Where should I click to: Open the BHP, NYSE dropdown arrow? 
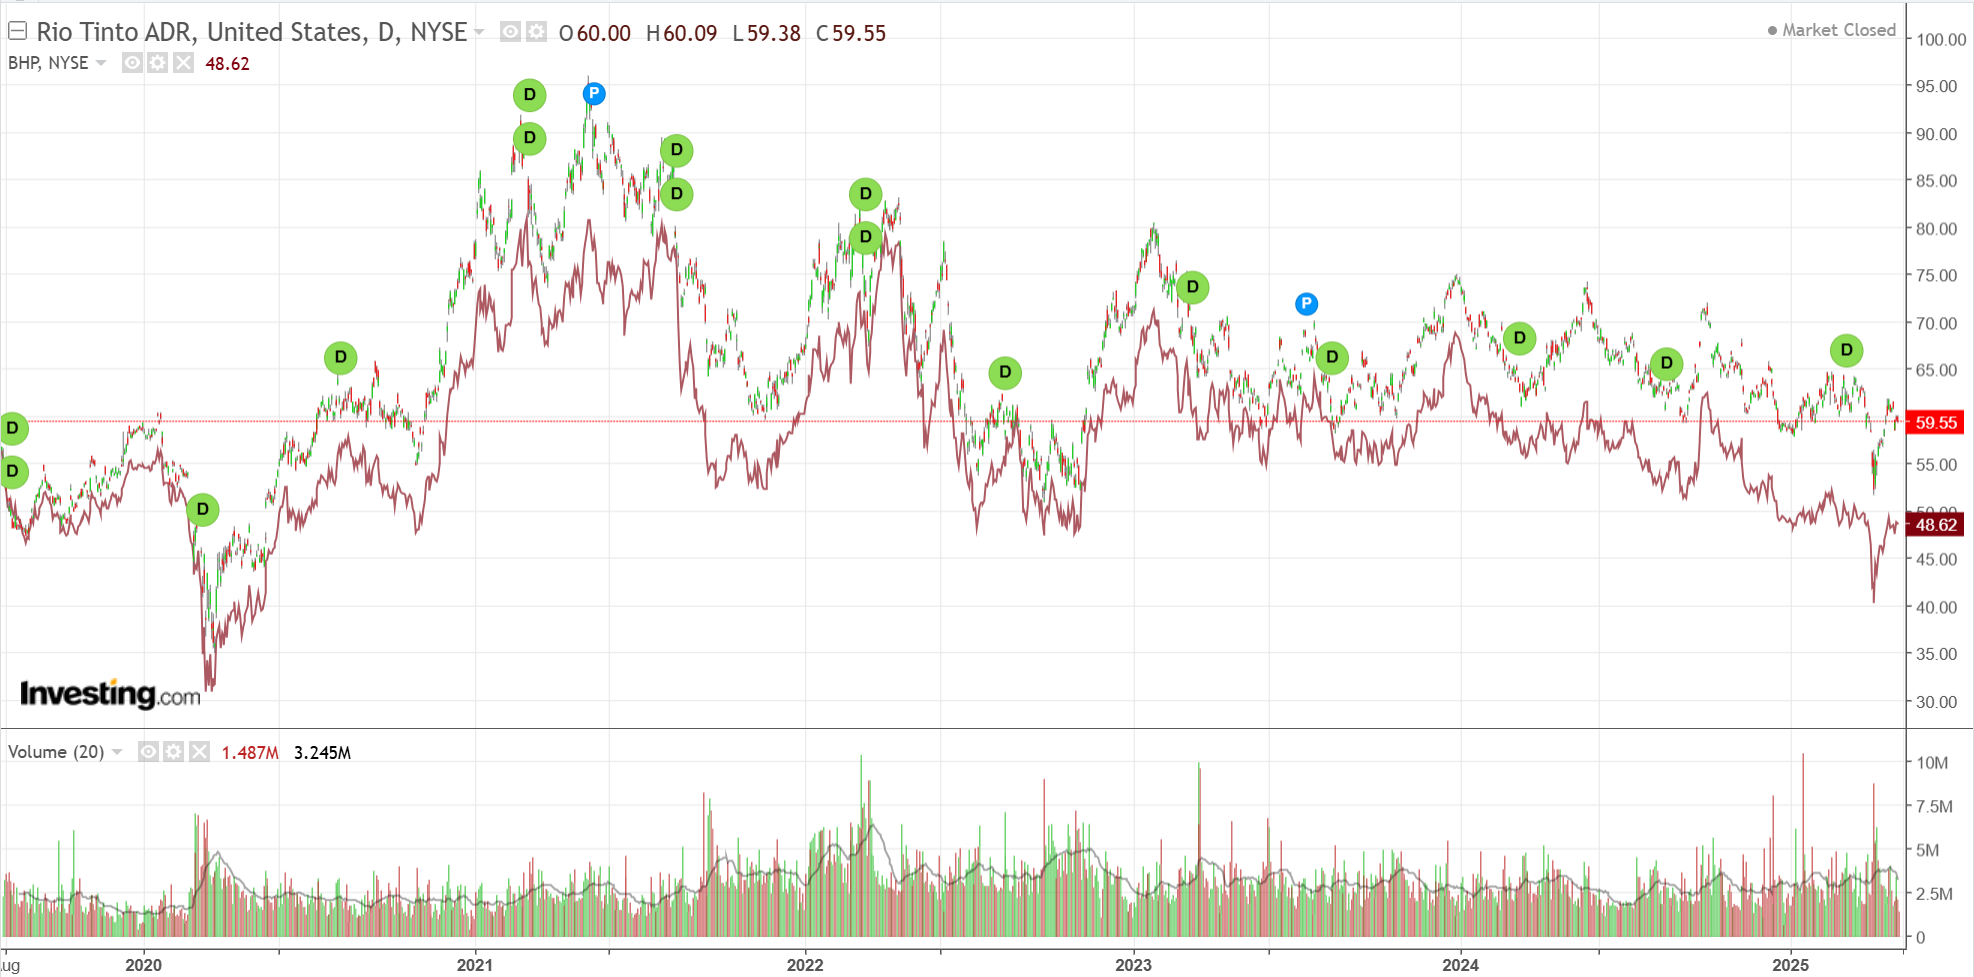(101, 63)
